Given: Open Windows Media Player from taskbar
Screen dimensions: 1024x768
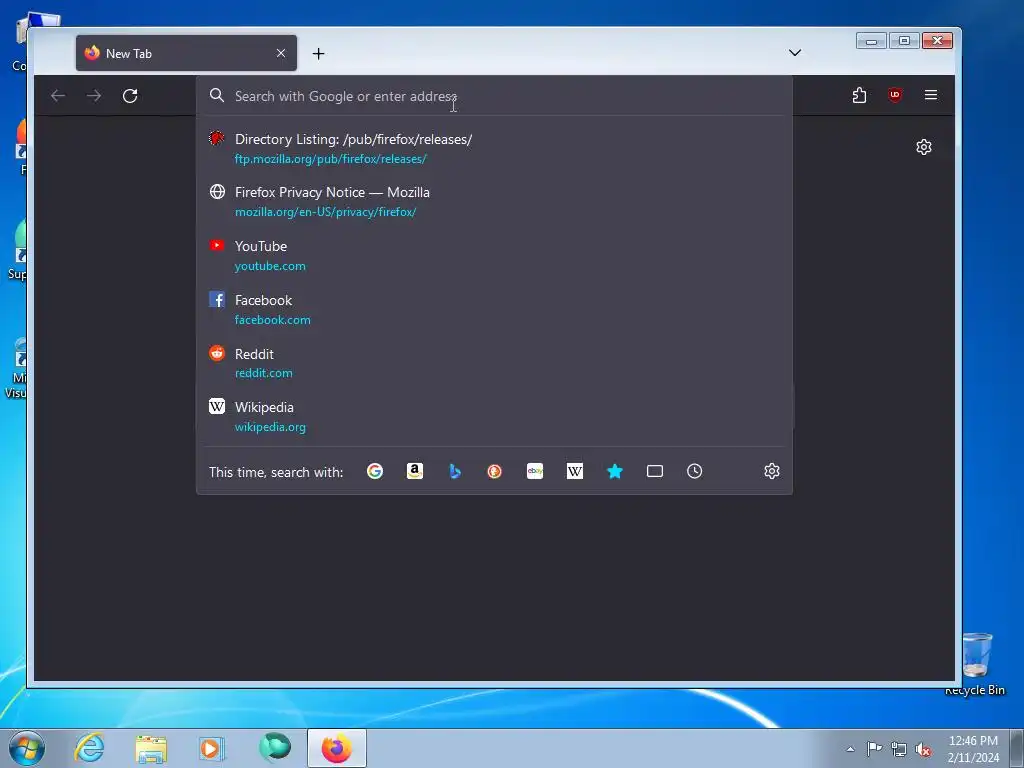Looking at the screenshot, I should click(x=212, y=748).
